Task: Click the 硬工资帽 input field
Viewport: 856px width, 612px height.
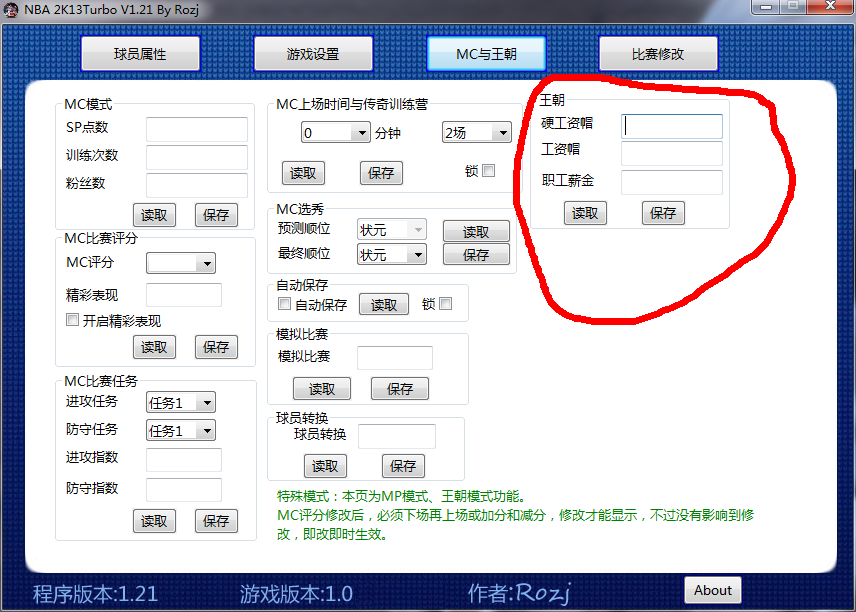Action: tap(671, 126)
